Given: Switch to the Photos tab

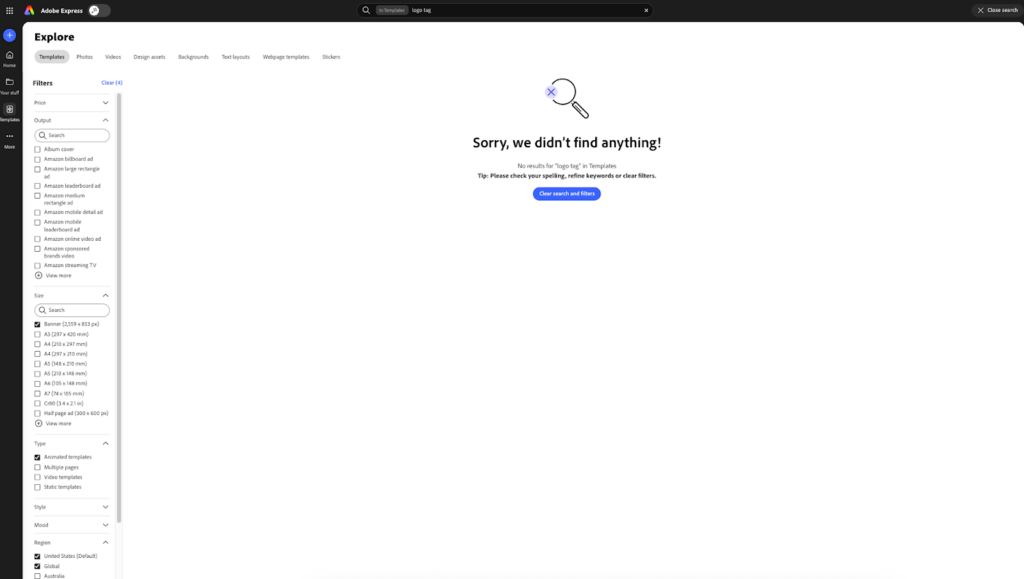Looking at the screenshot, I should [85, 57].
